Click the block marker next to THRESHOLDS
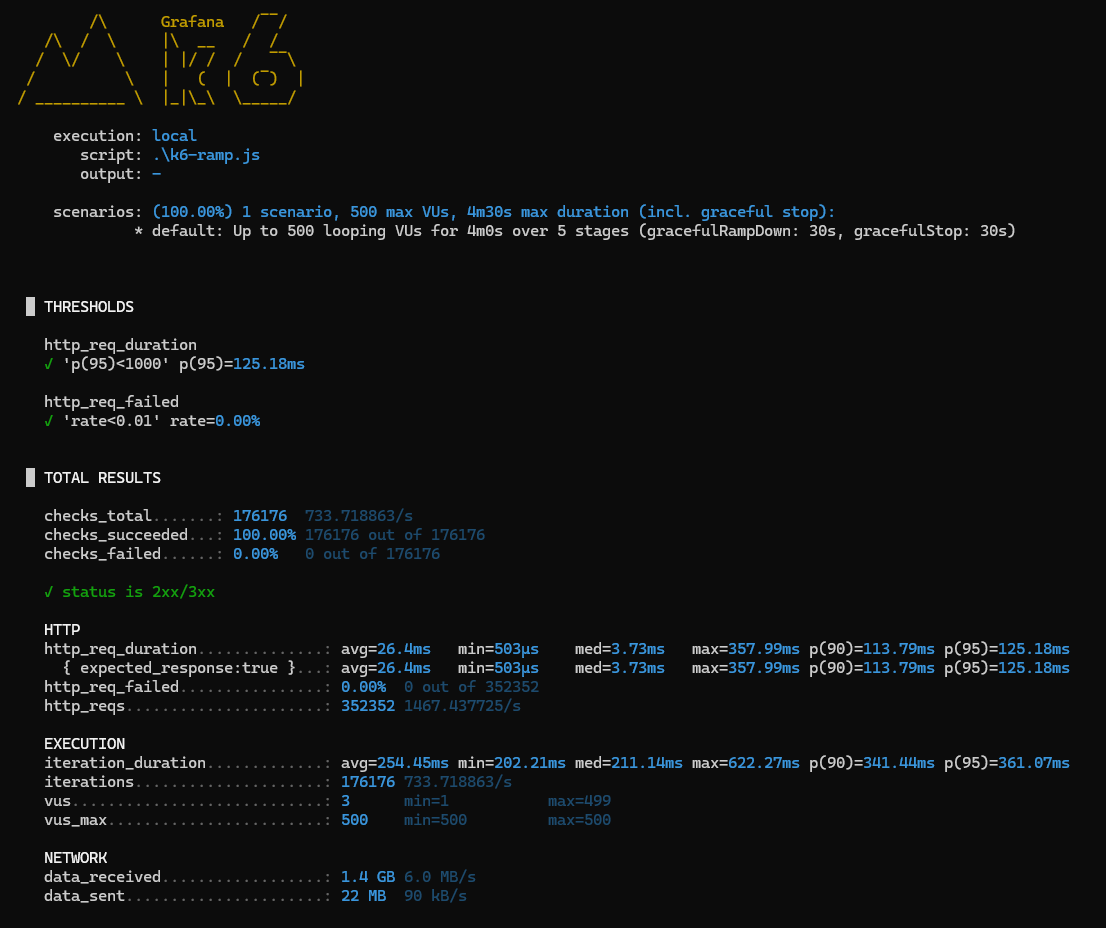The image size is (1106, 928). tap(30, 306)
